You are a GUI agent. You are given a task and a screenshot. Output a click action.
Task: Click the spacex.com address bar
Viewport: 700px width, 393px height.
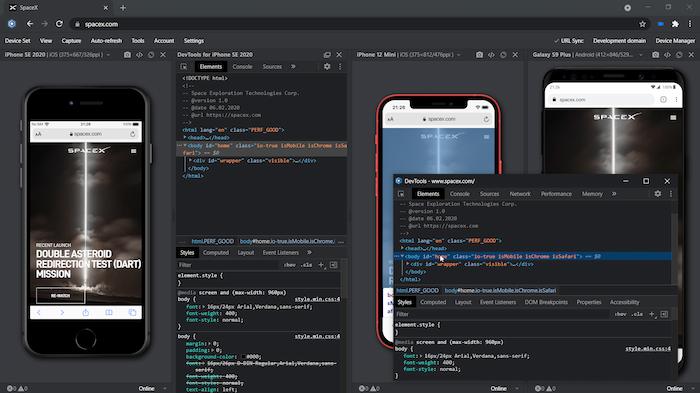pyautogui.click(x=357, y=24)
